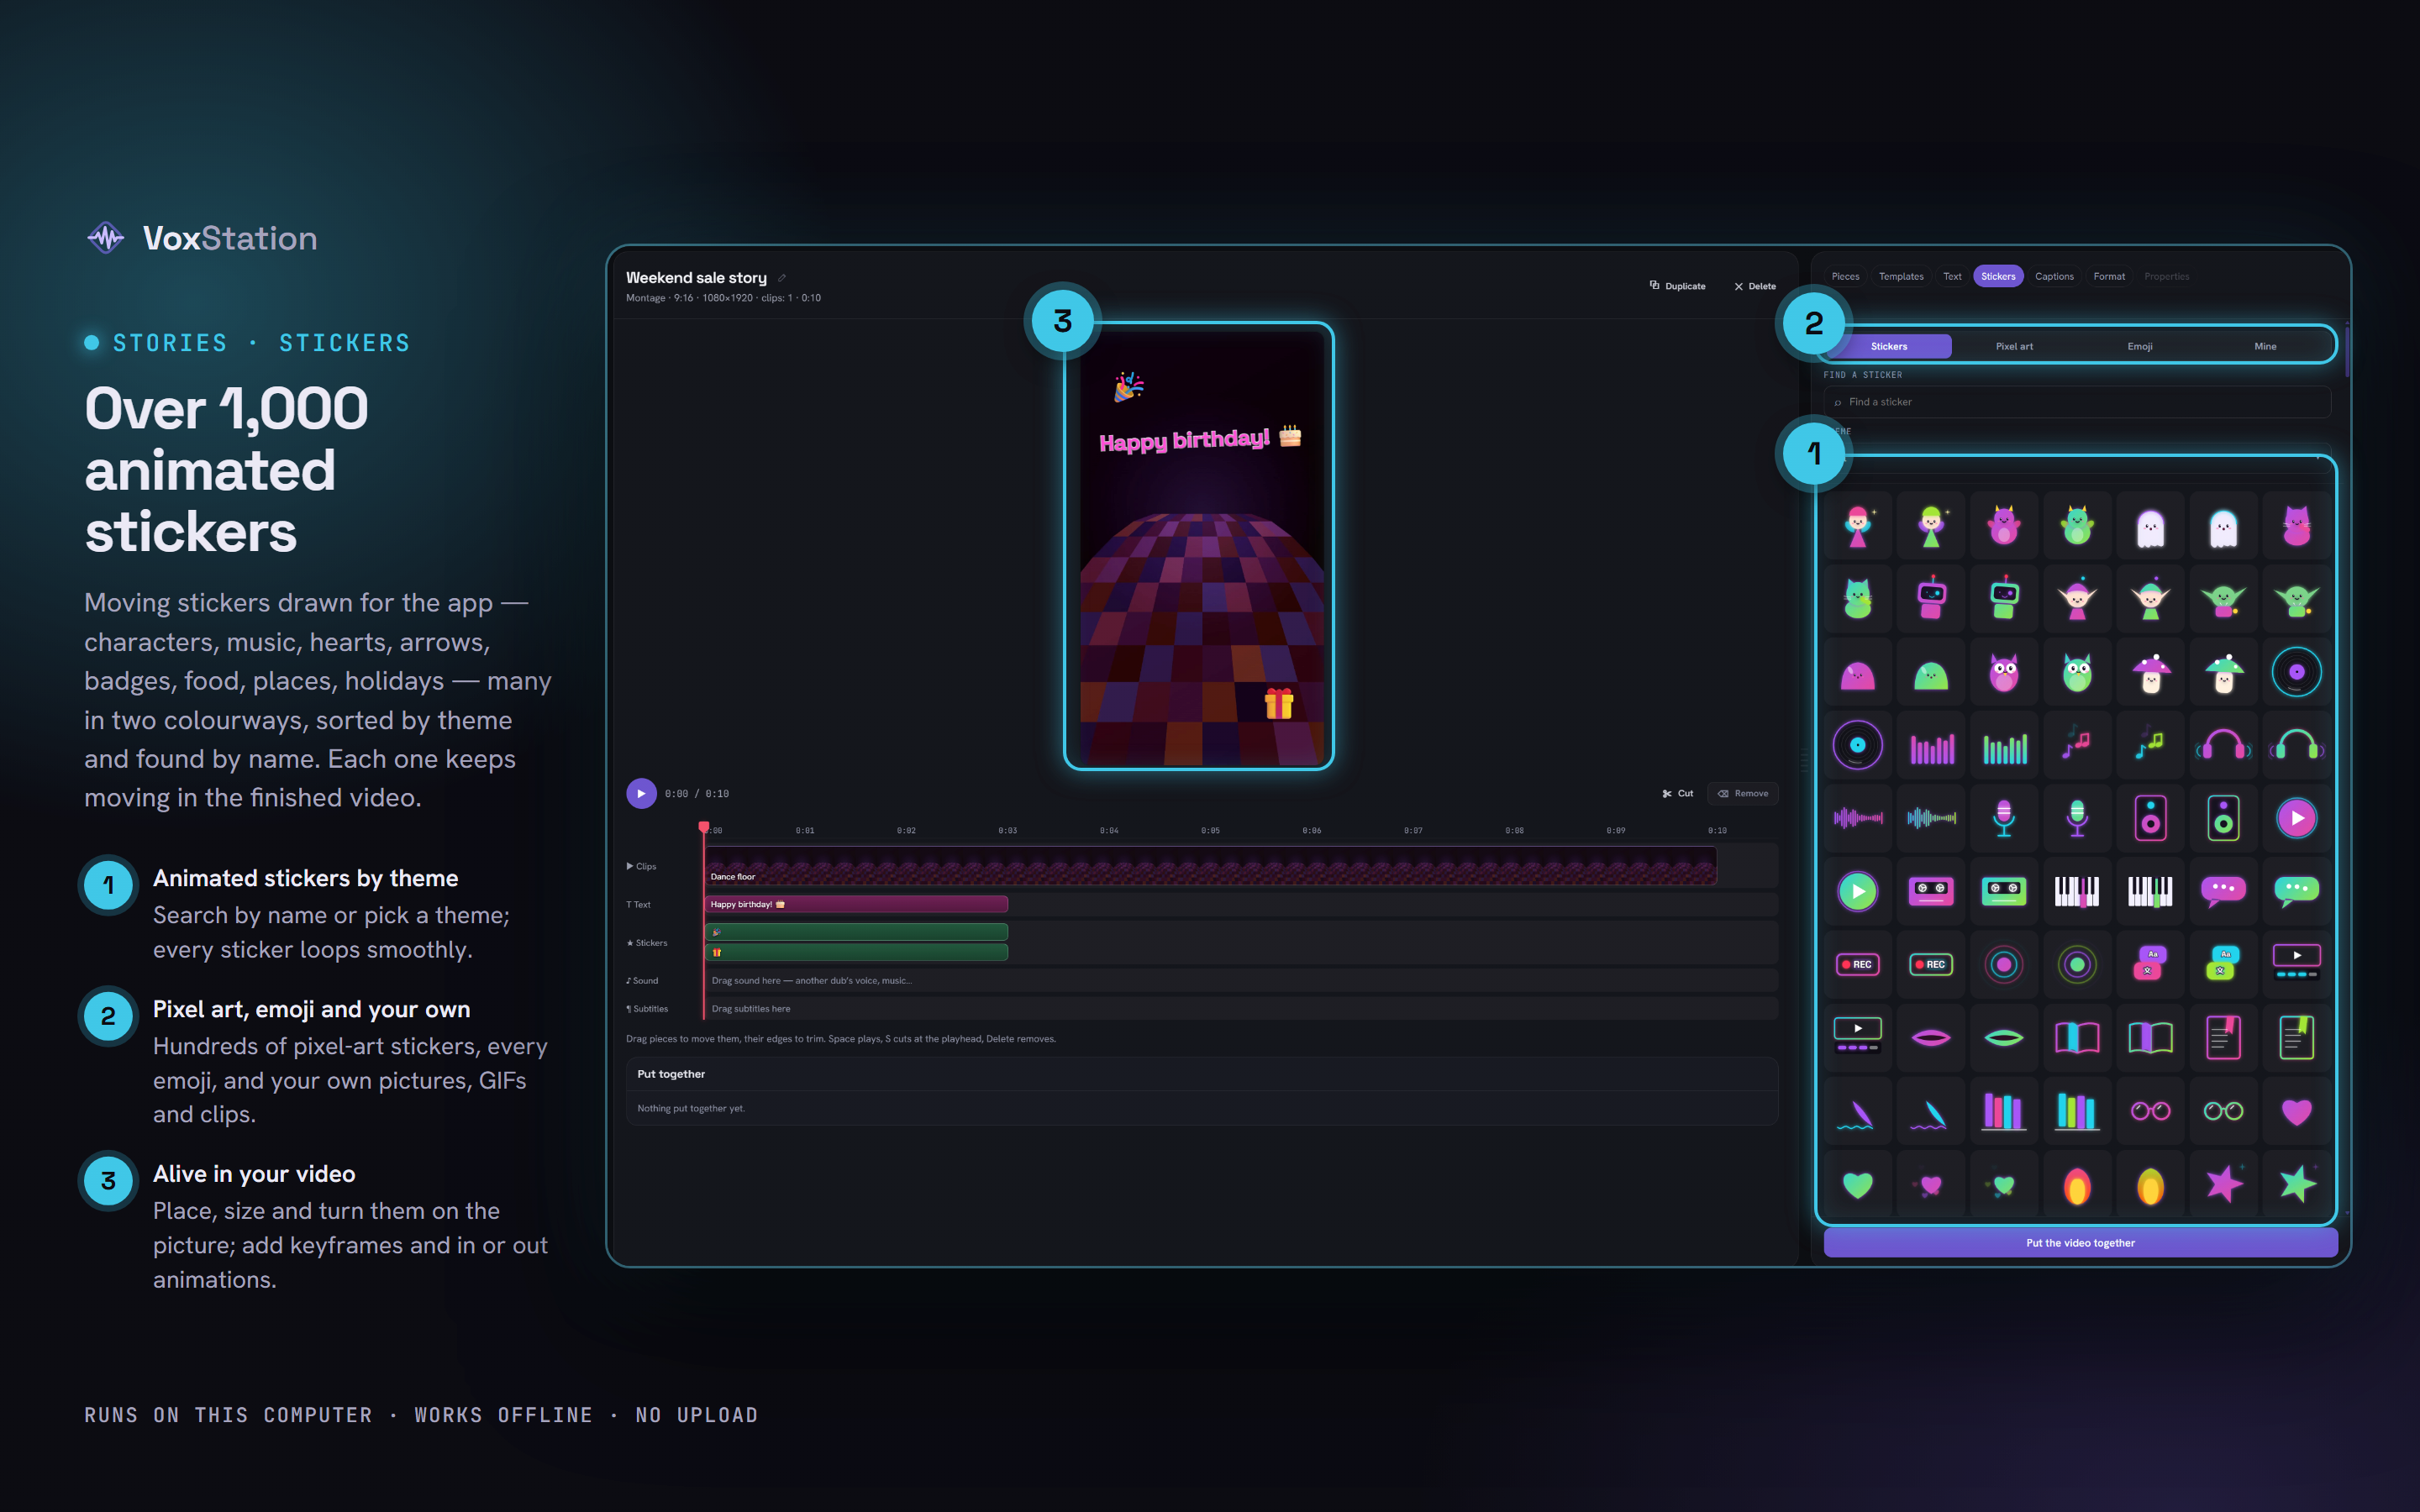This screenshot has height=1512, width=2420.
Task: Click the Remove button above the timeline
Action: (x=1743, y=793)
